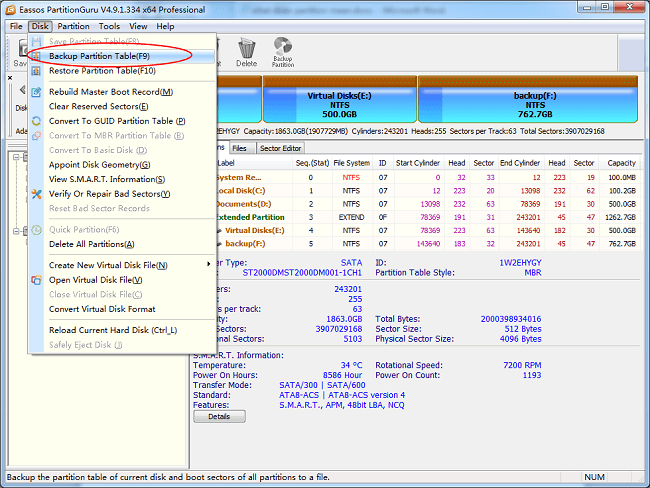The image size is (650, 488).
Task: Click the Restore Partition Table icon in menu
Action: (x=36, y=71)
